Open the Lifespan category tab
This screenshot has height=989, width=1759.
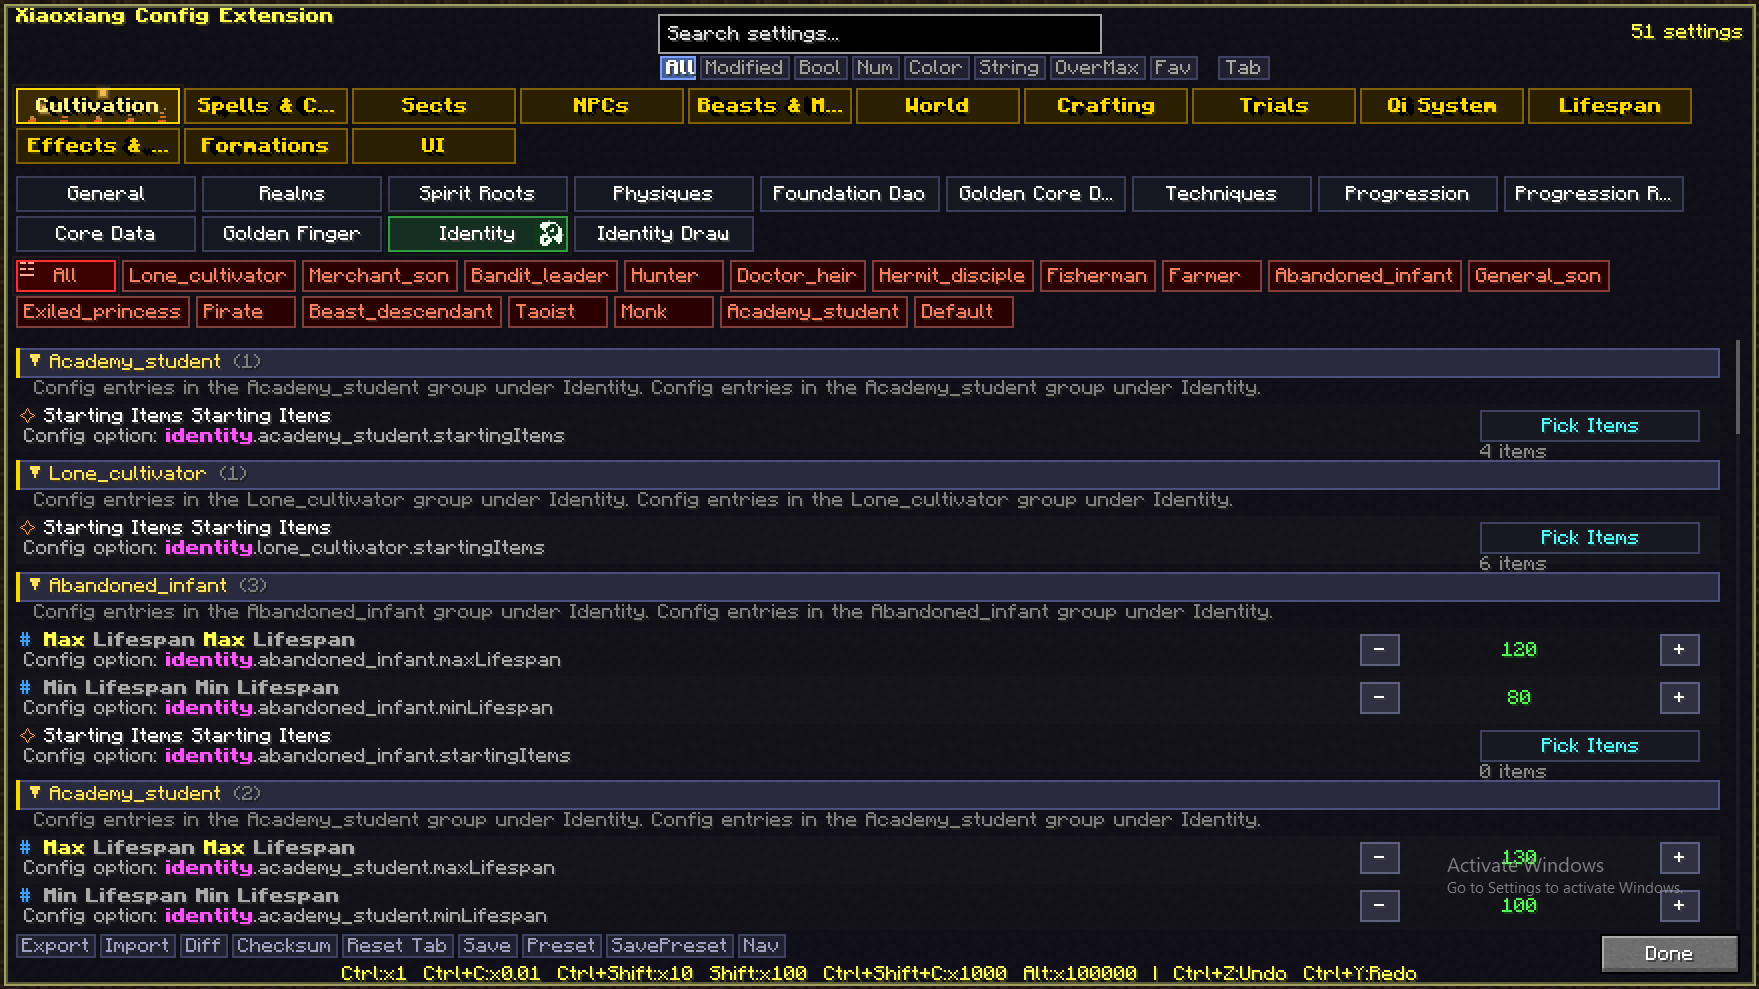[x=1610, y=106]
